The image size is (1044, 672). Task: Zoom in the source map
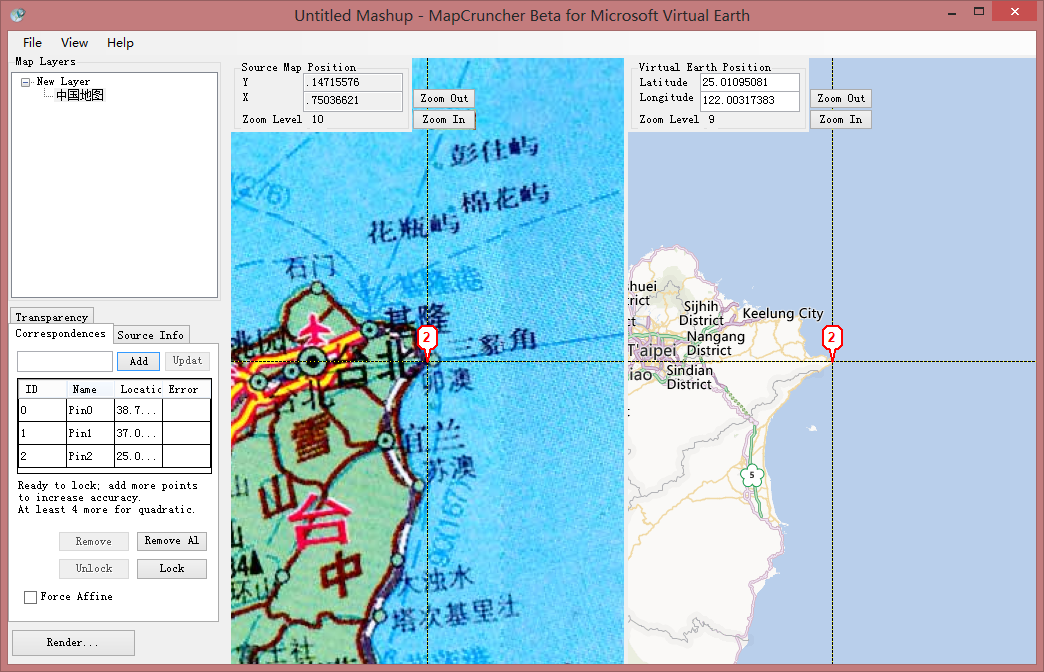point(444,119)
